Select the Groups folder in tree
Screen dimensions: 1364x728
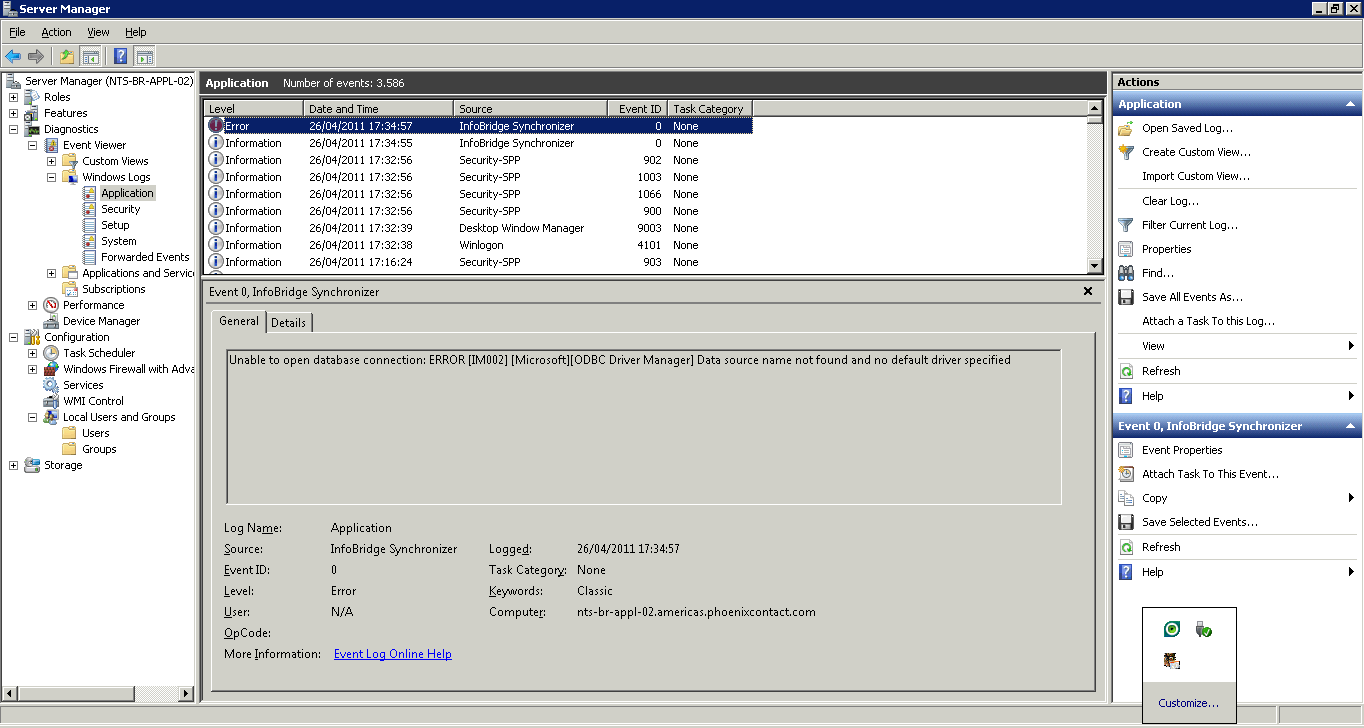pyautogui.click(x=99, y=449)
